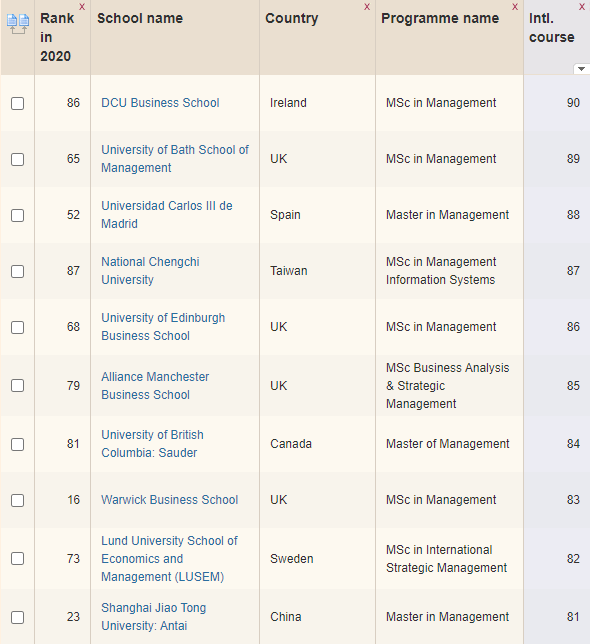Open National Chengchi University link
Viewport: 590px width, 644px height.
[x=150, y=271]
